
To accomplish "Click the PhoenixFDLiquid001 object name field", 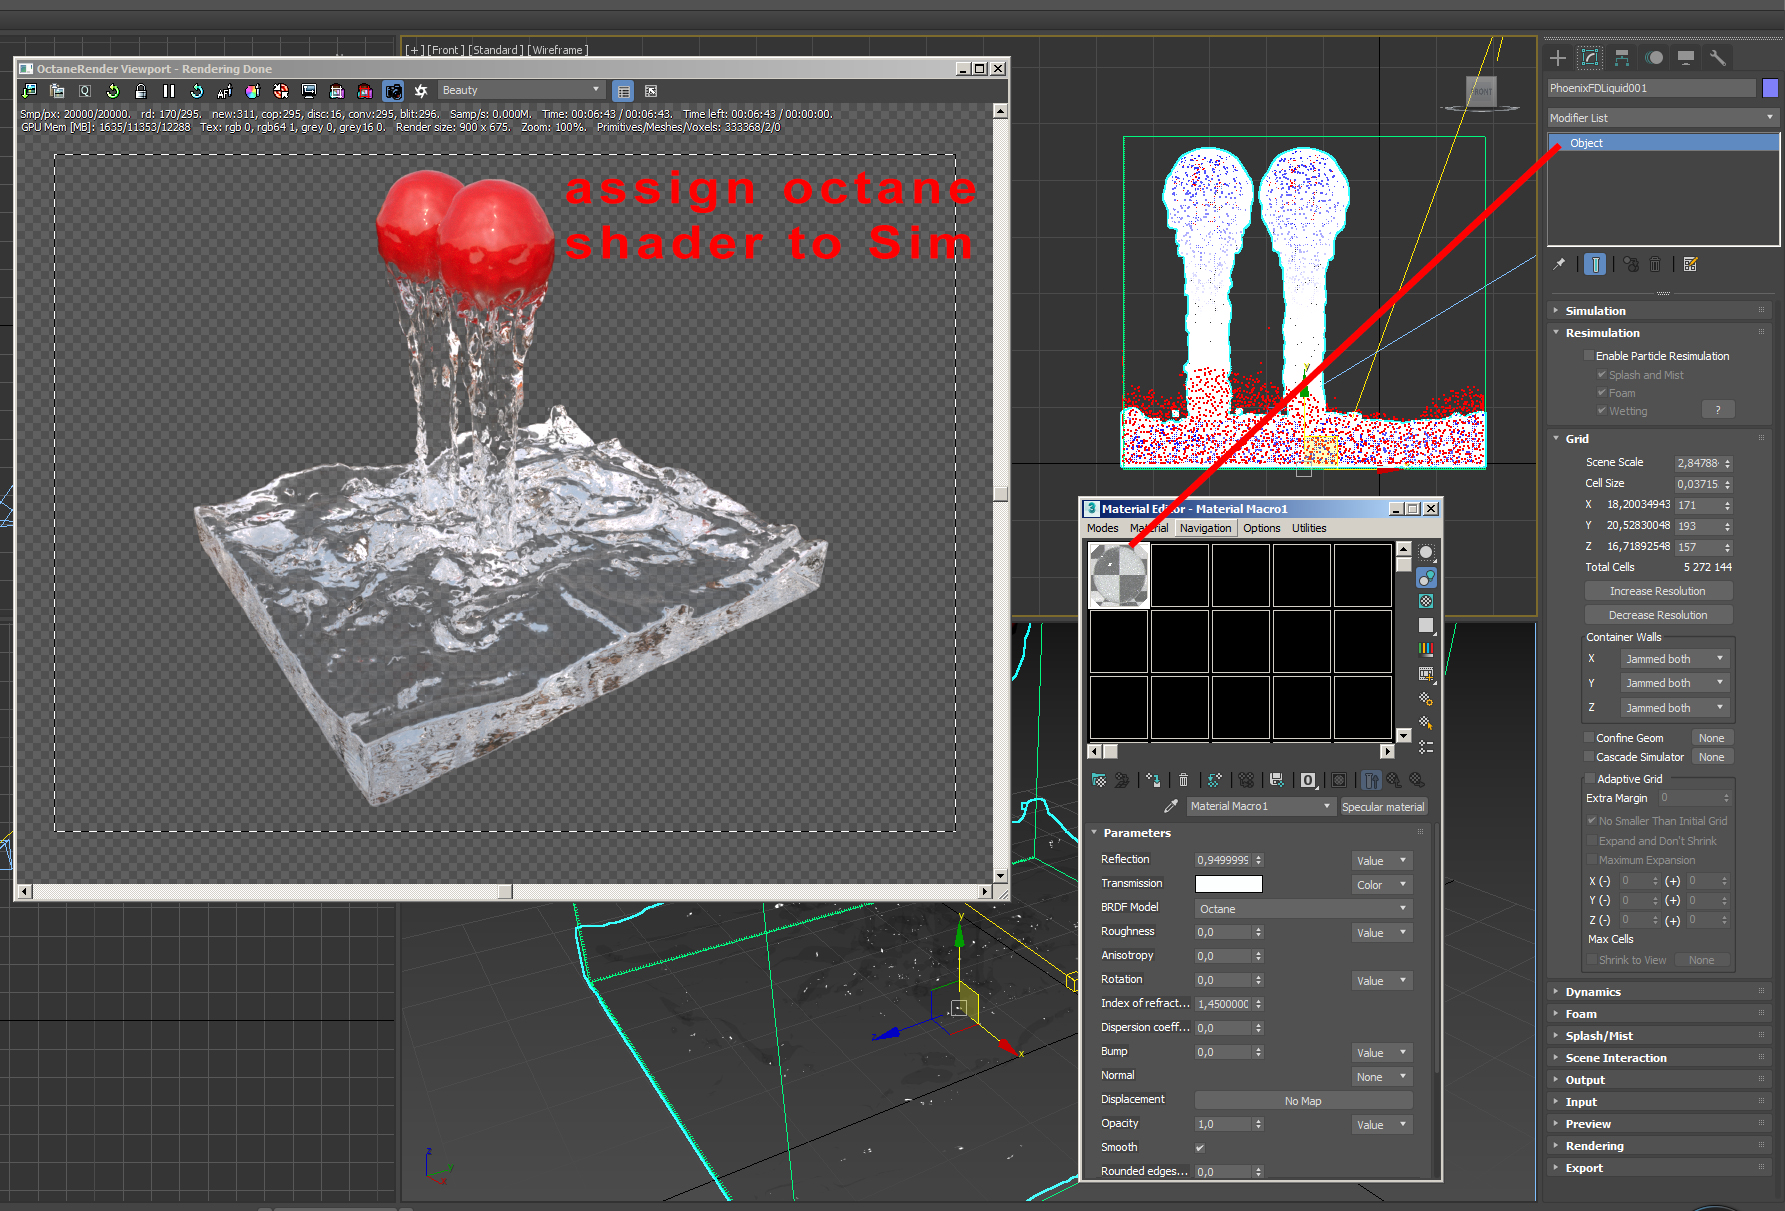I will coord(1651,88).
